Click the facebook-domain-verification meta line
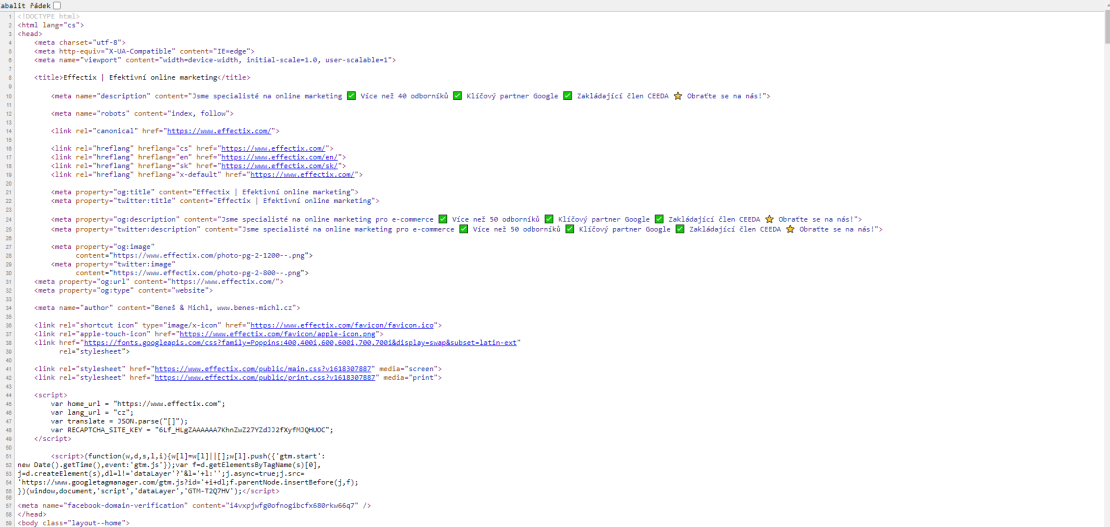The image size is (1110, 527). [x=194, y=506]
